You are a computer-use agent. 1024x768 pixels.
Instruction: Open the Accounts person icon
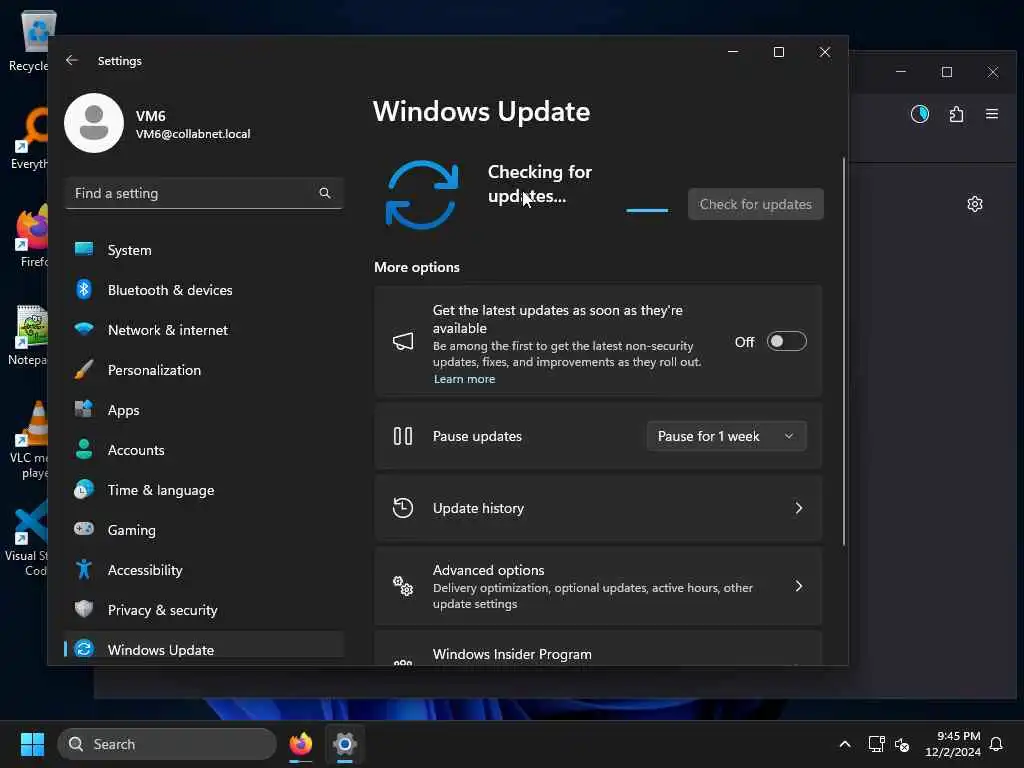[84, 449]
